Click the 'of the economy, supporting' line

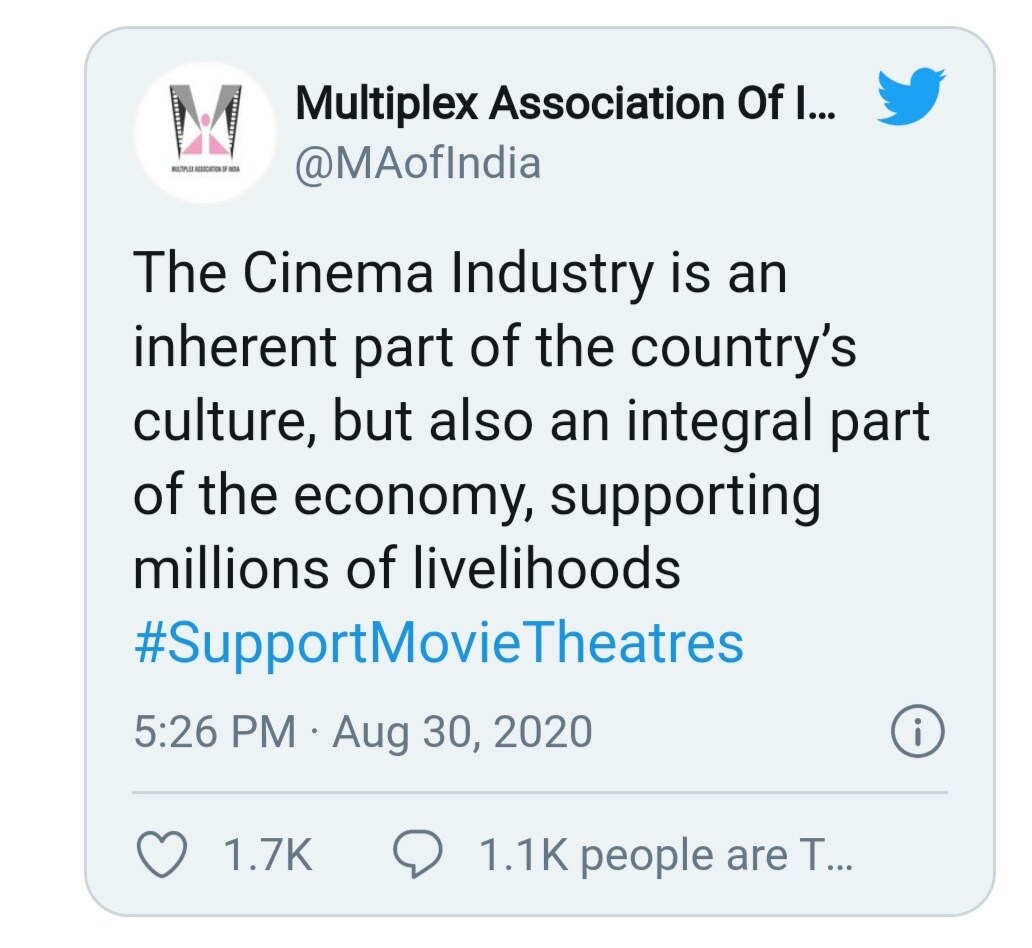[x=477, y=496]
